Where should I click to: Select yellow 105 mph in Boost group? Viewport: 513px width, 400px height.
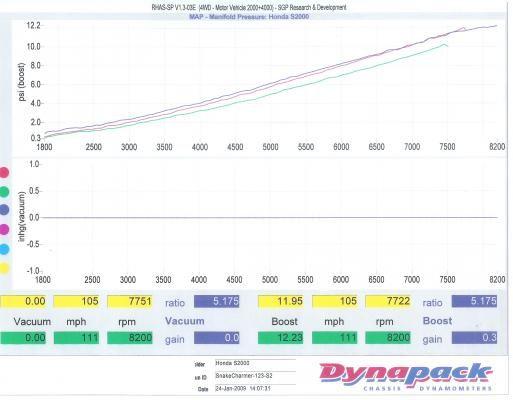tap(335, 301)
